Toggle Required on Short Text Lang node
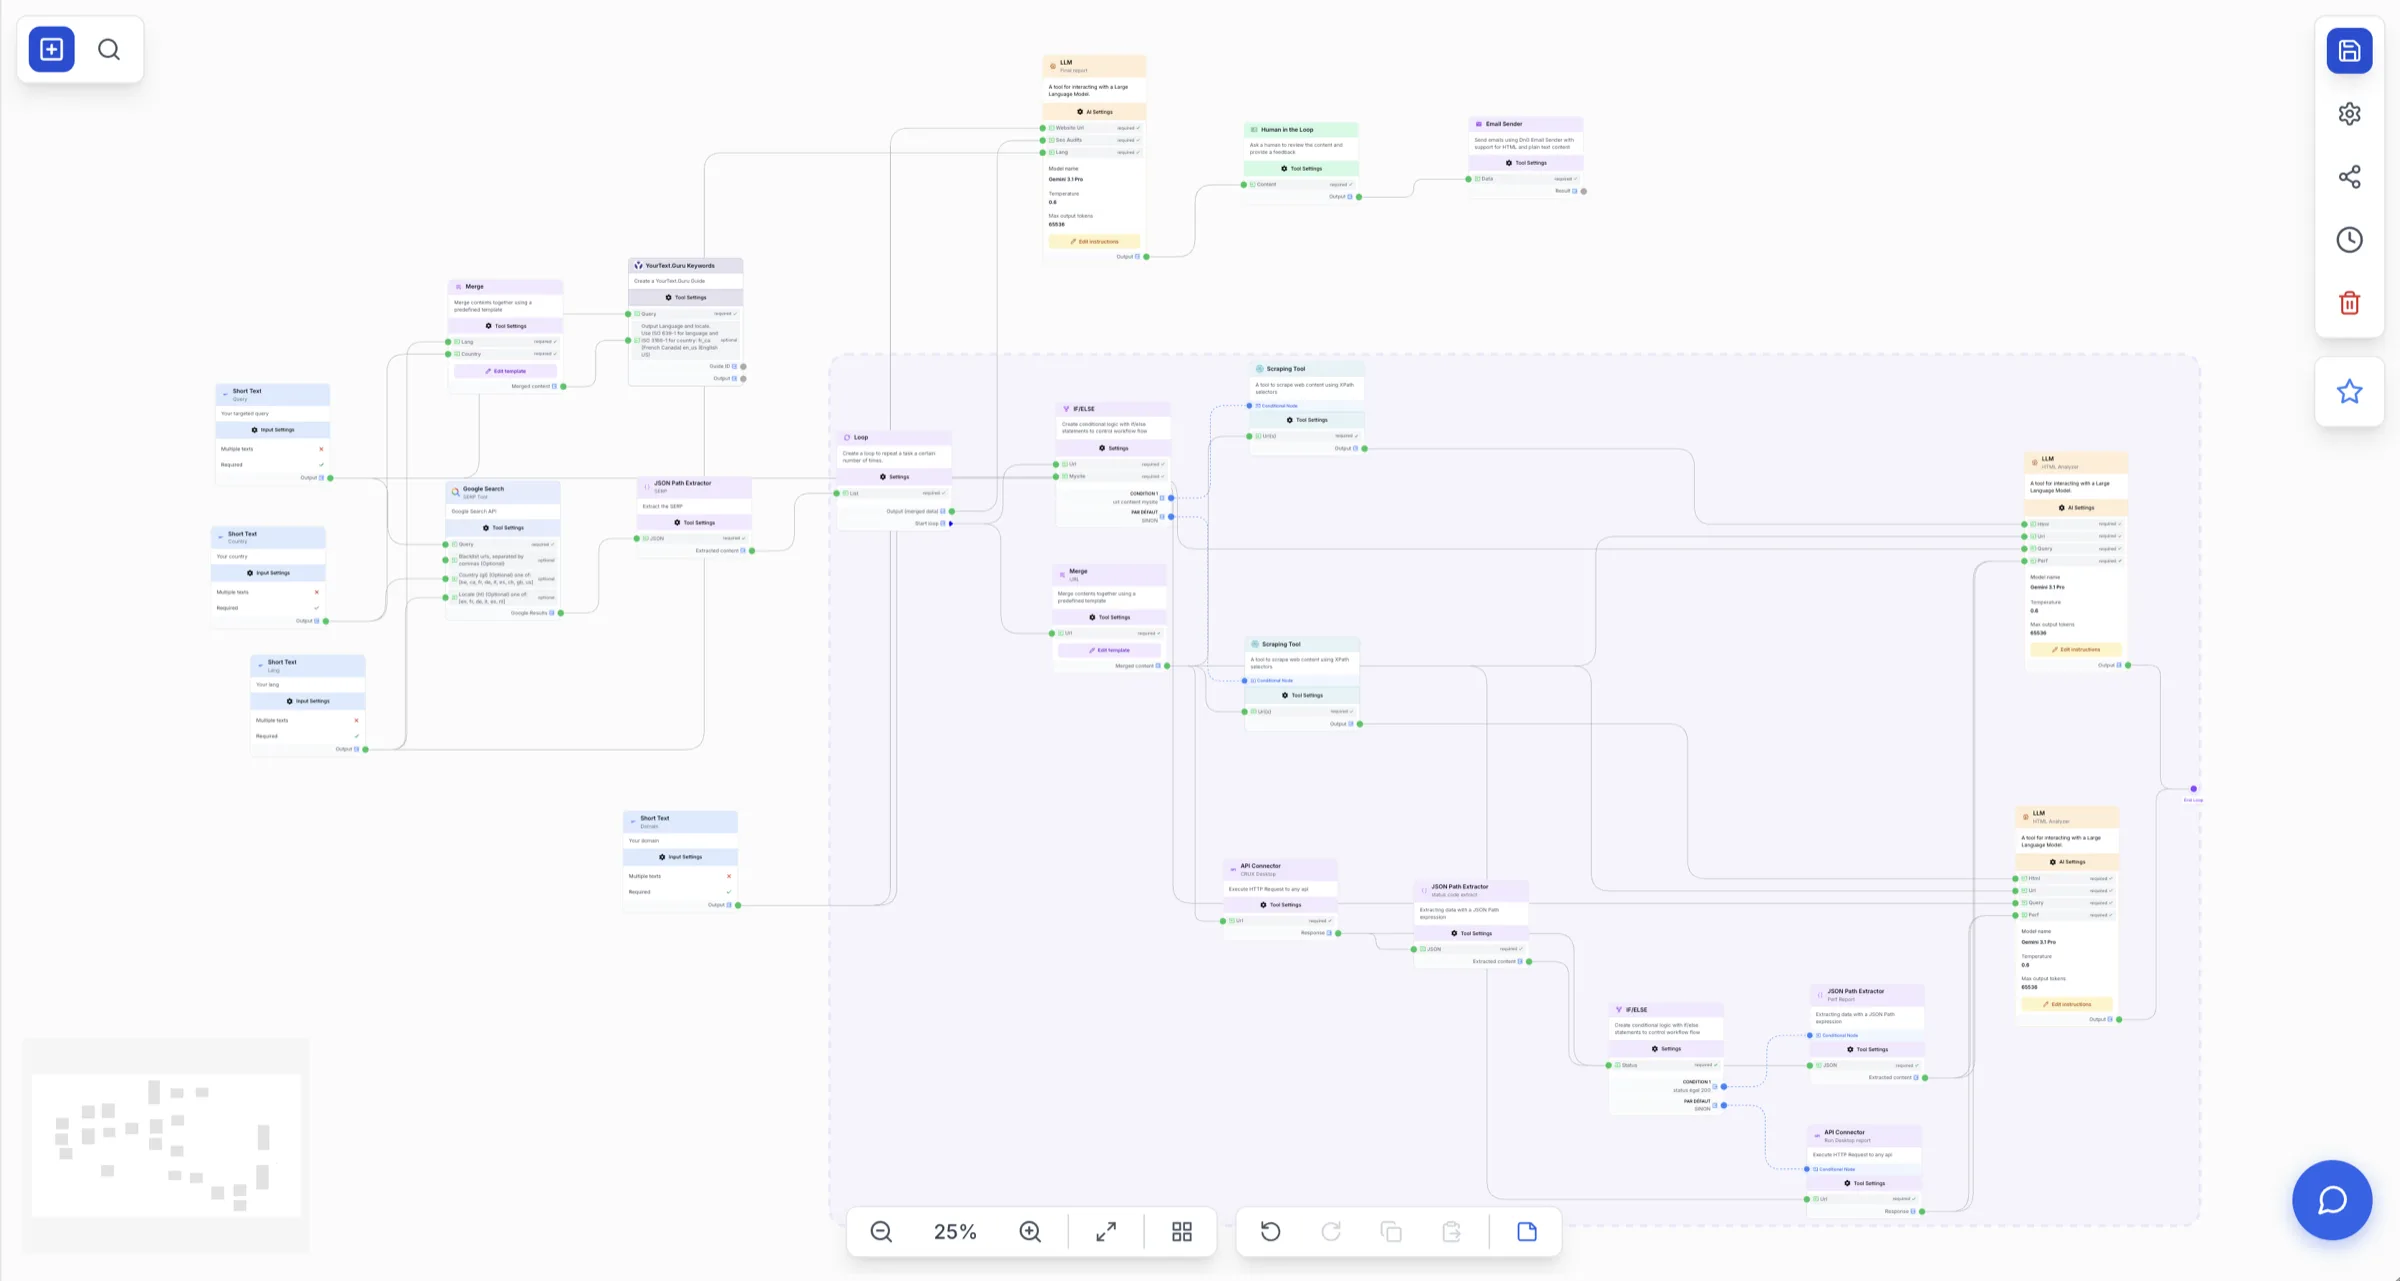The height and width of the screenshot is (1281, 2400). [356, 736]
